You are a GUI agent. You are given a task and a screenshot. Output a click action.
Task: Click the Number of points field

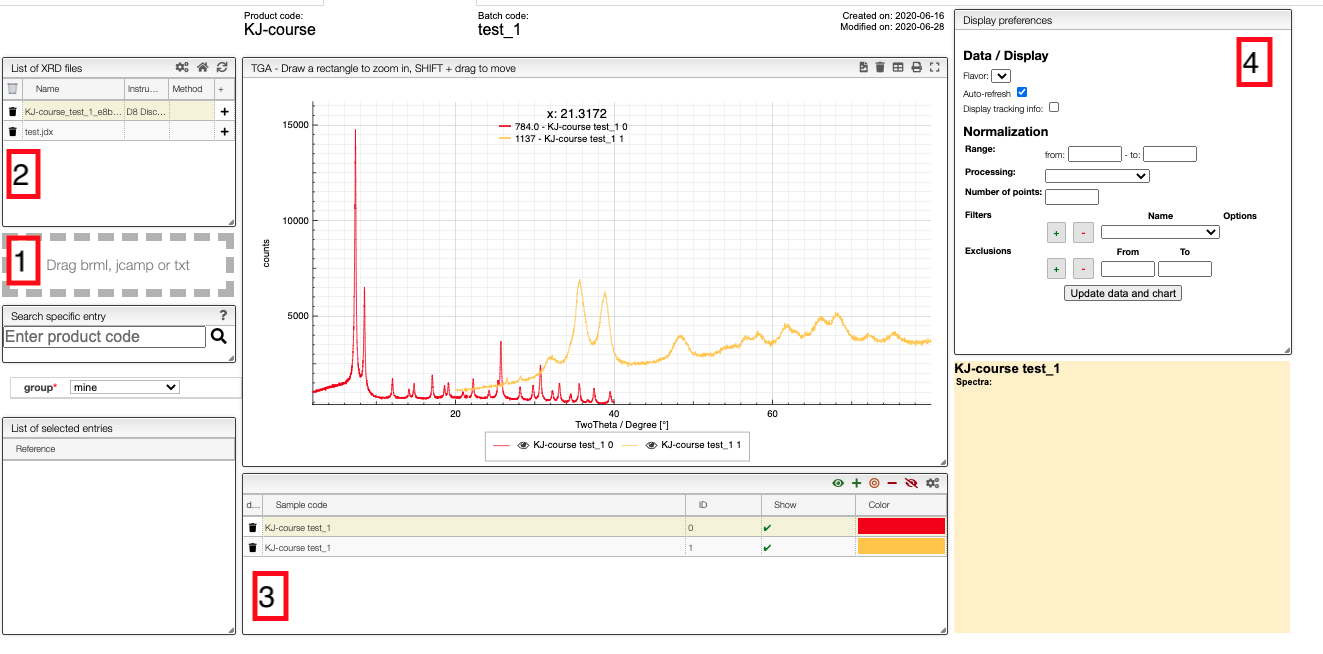click(x=1072, y=197)
